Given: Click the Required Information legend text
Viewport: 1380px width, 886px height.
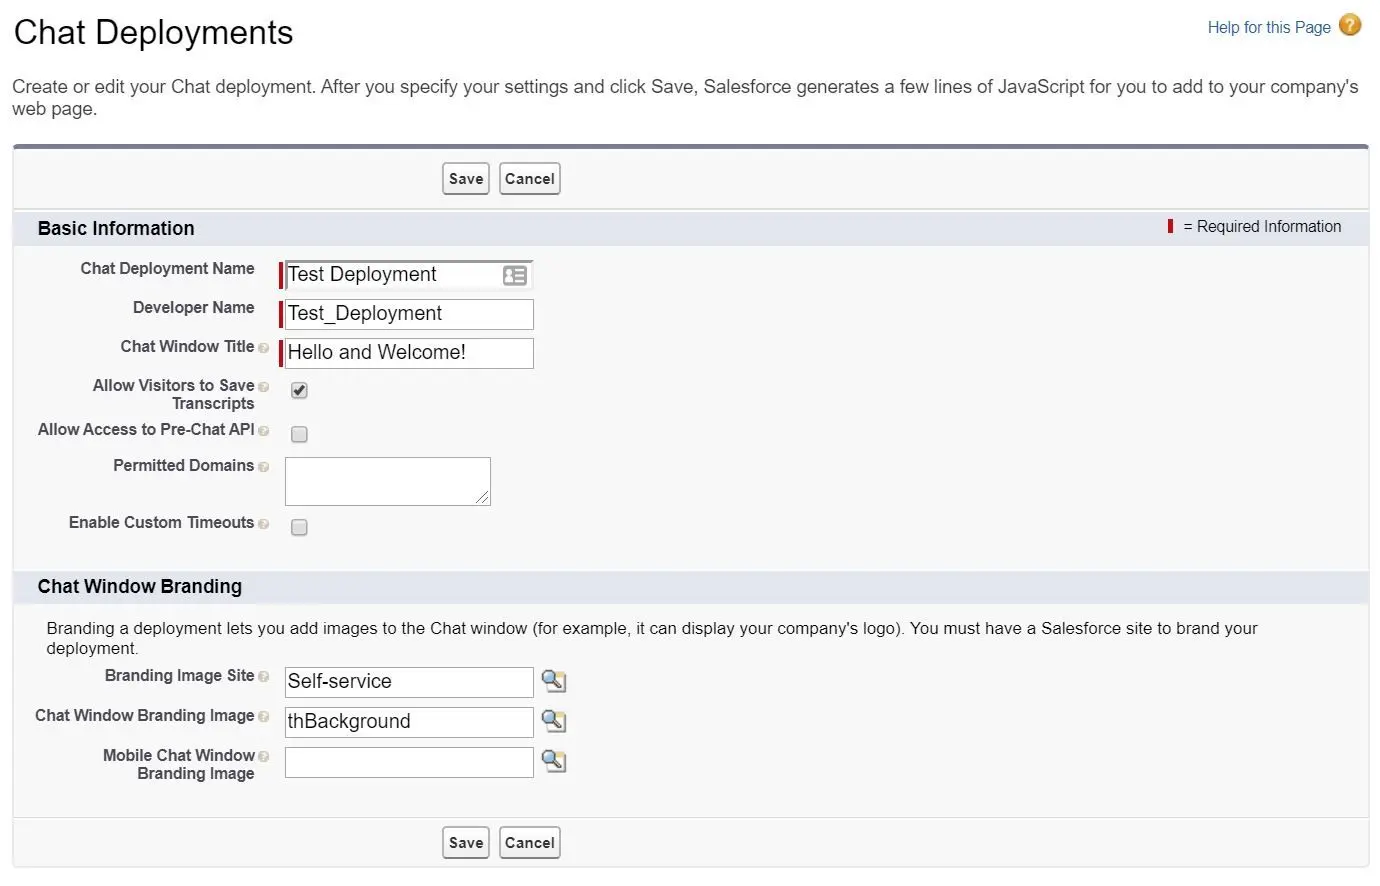Looking at the screenshot, I should [1262, 227].
